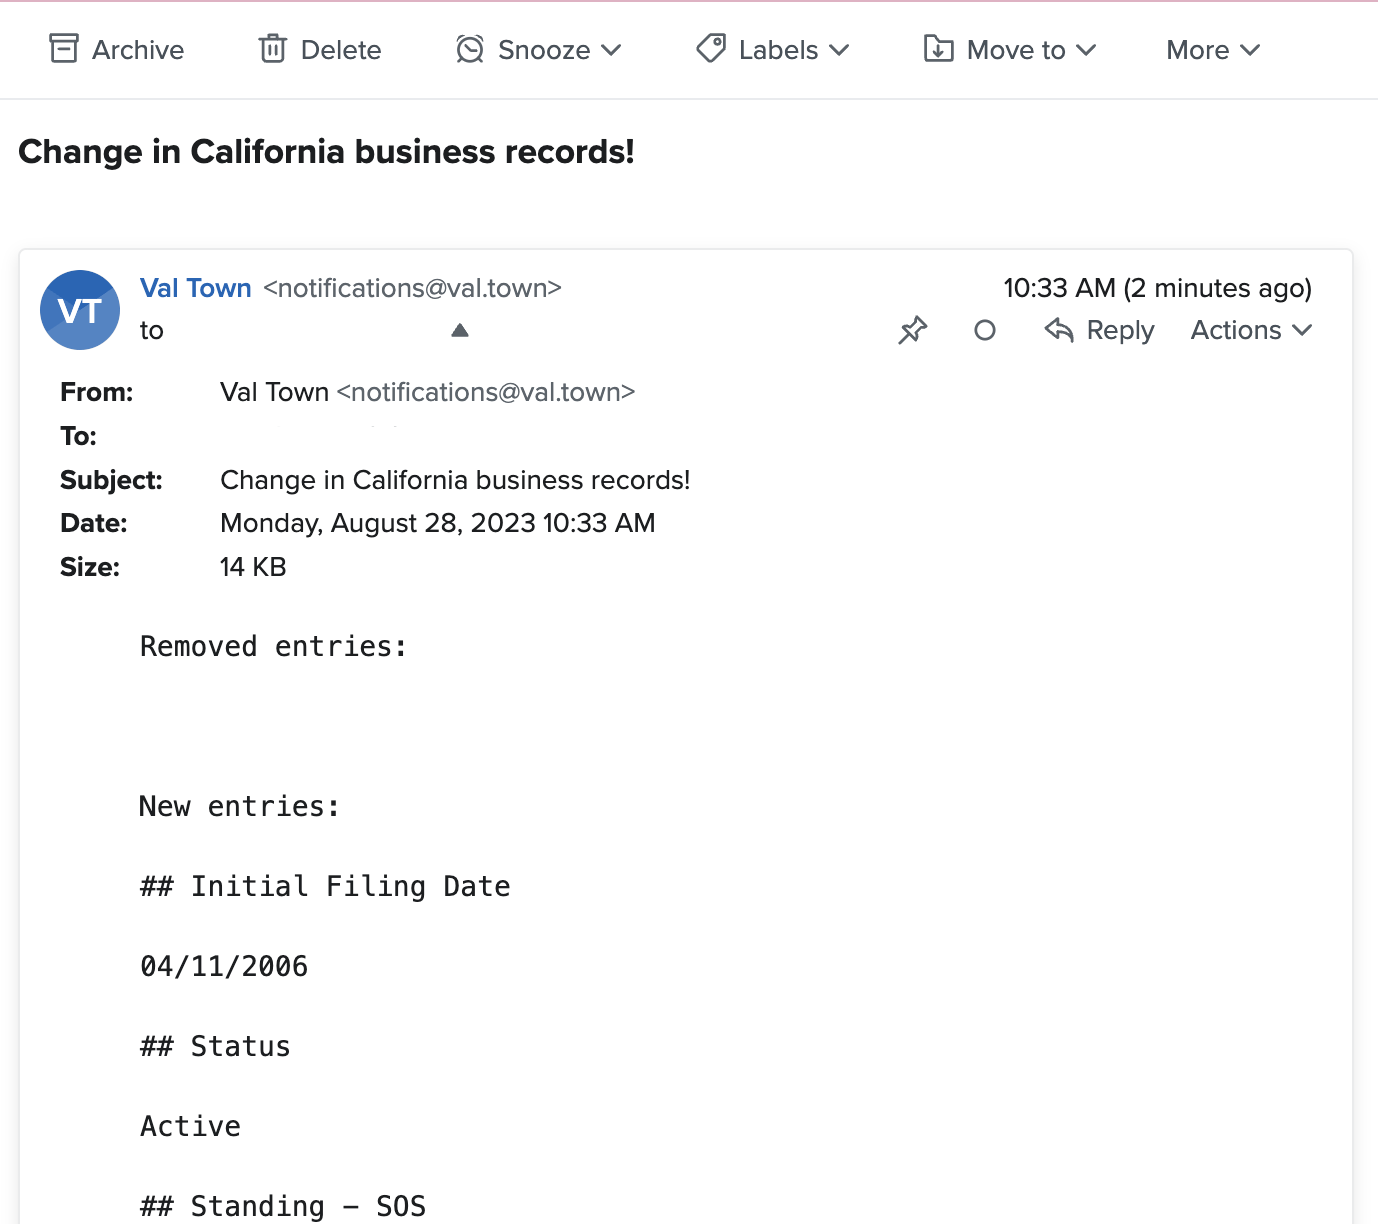Toggle the unread status circle

pyautogui.click(x=985, y=330)
